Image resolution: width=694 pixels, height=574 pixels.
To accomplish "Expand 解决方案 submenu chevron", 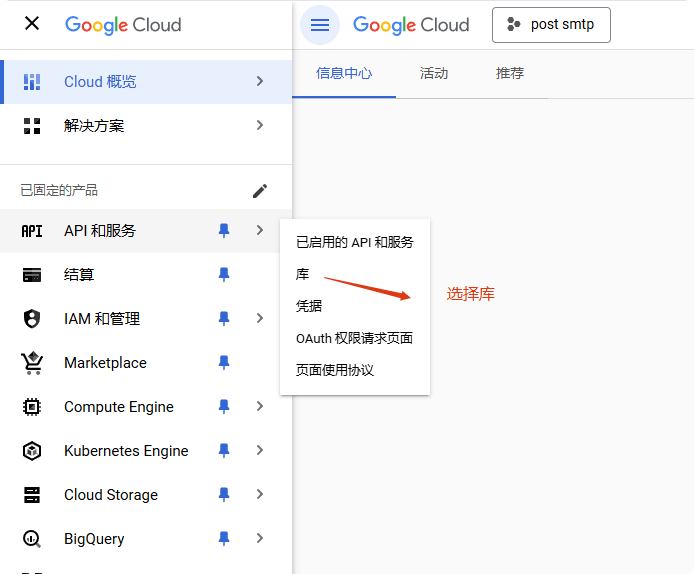I will coord(260,125).
